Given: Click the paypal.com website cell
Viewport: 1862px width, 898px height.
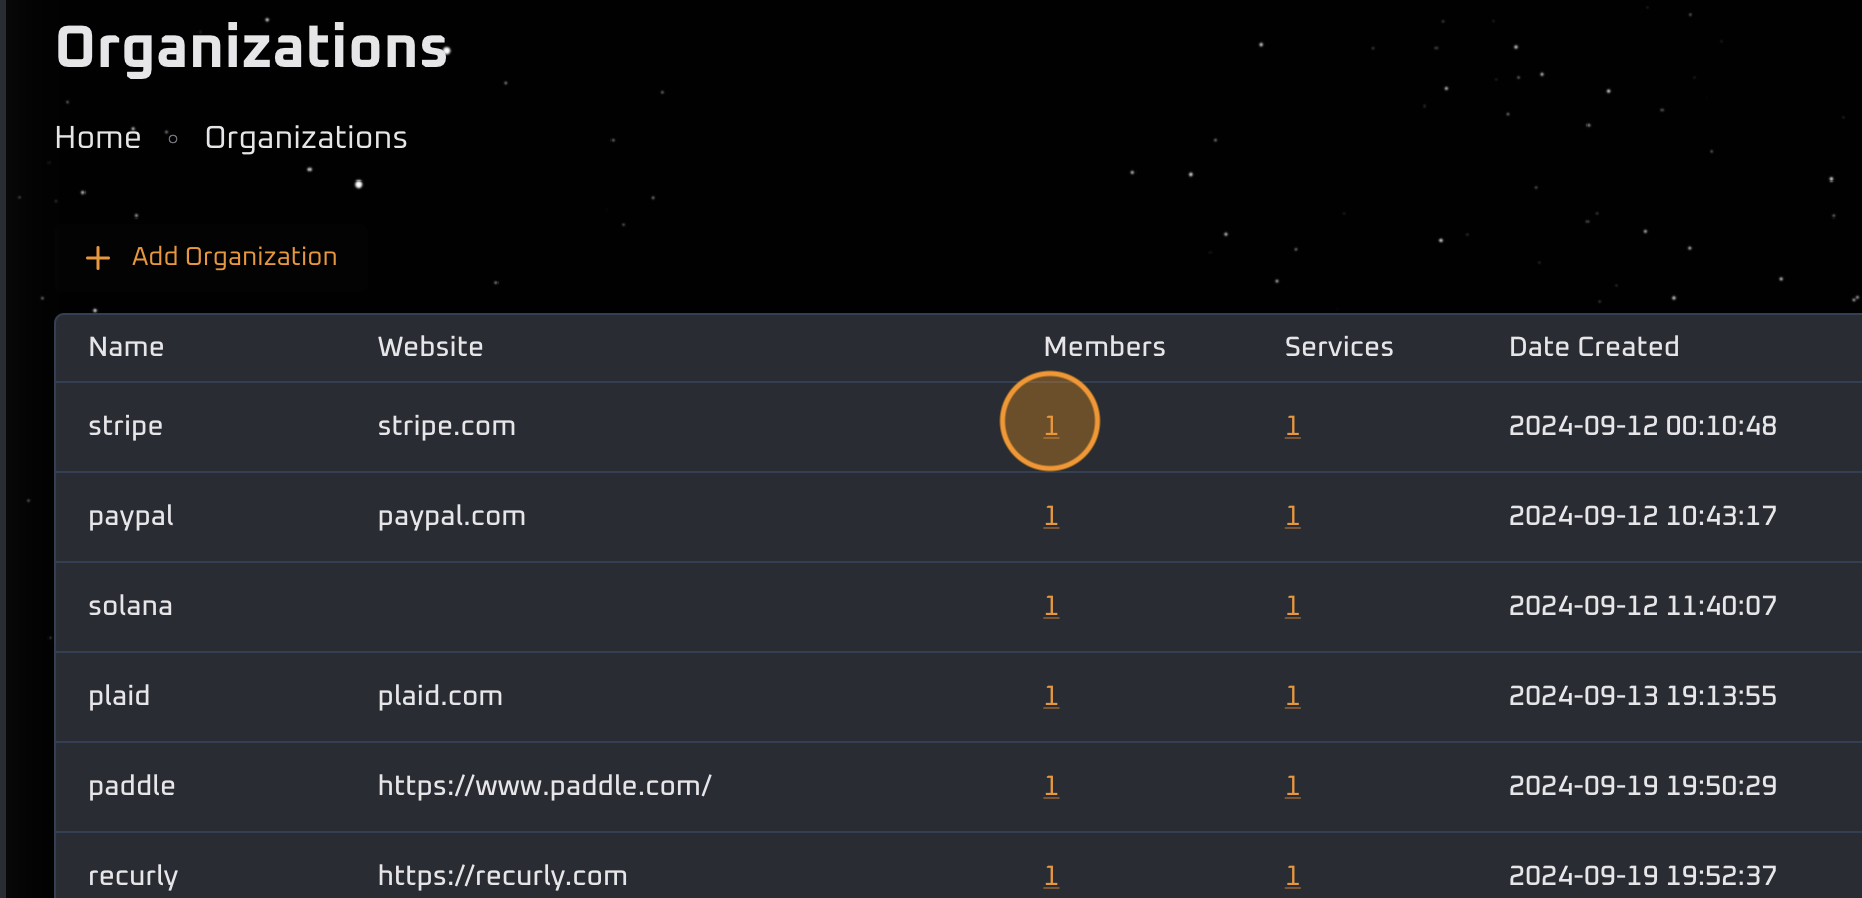Looking at the screenshot, I should pos(451,517).
